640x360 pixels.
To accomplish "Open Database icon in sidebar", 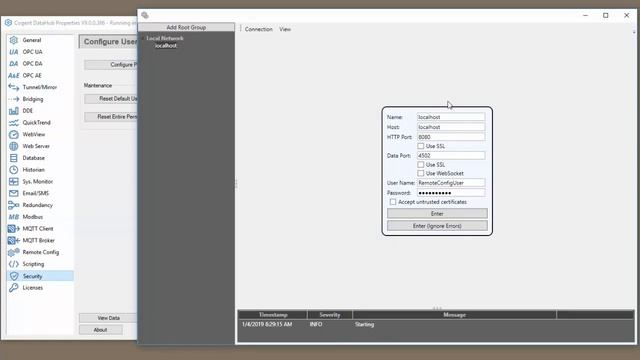I will click(13, 158).
